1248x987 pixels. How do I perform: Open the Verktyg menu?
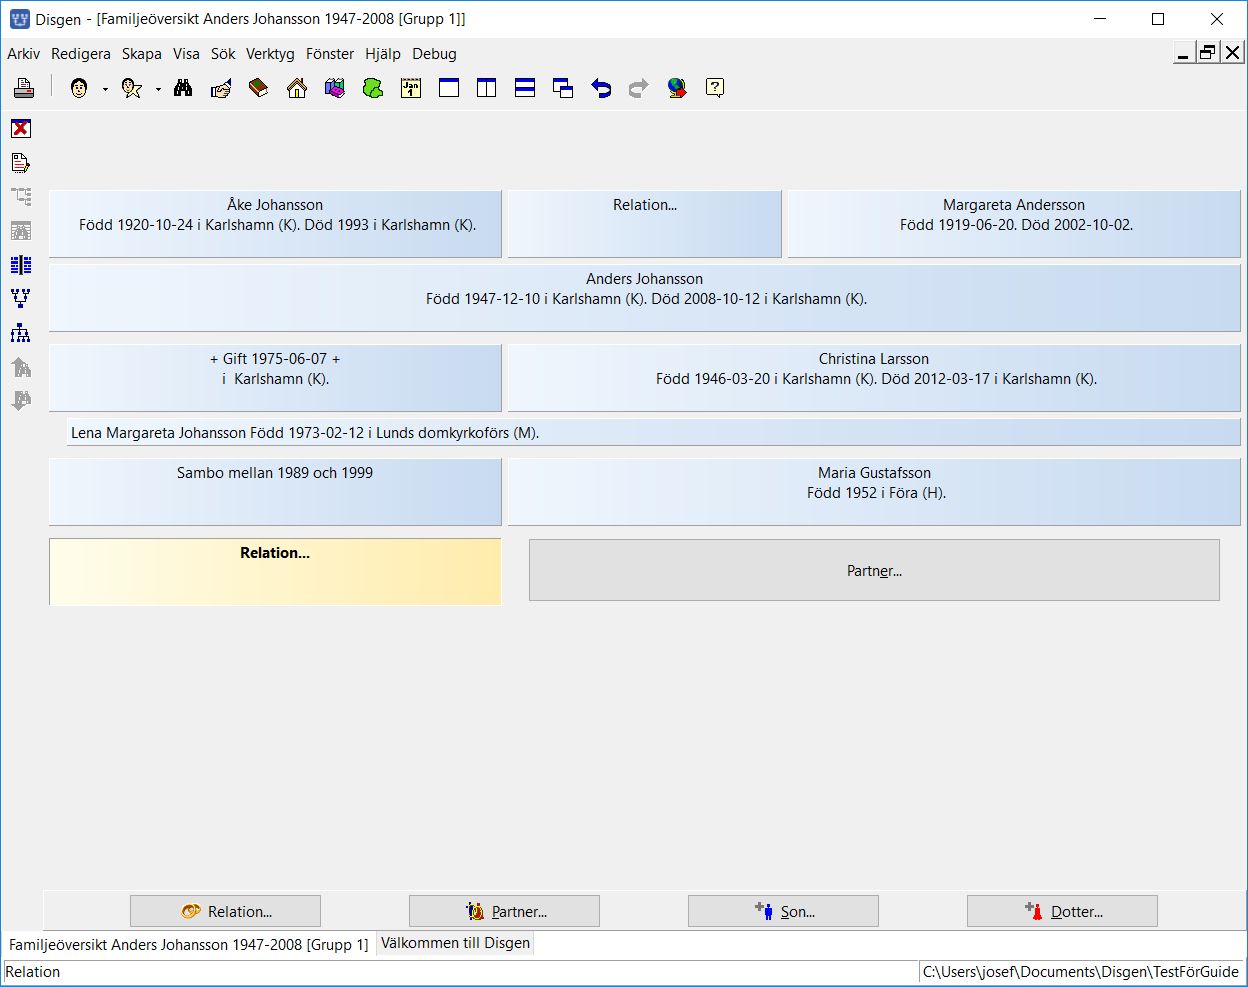pyautogui.click(x=270, y=54)
